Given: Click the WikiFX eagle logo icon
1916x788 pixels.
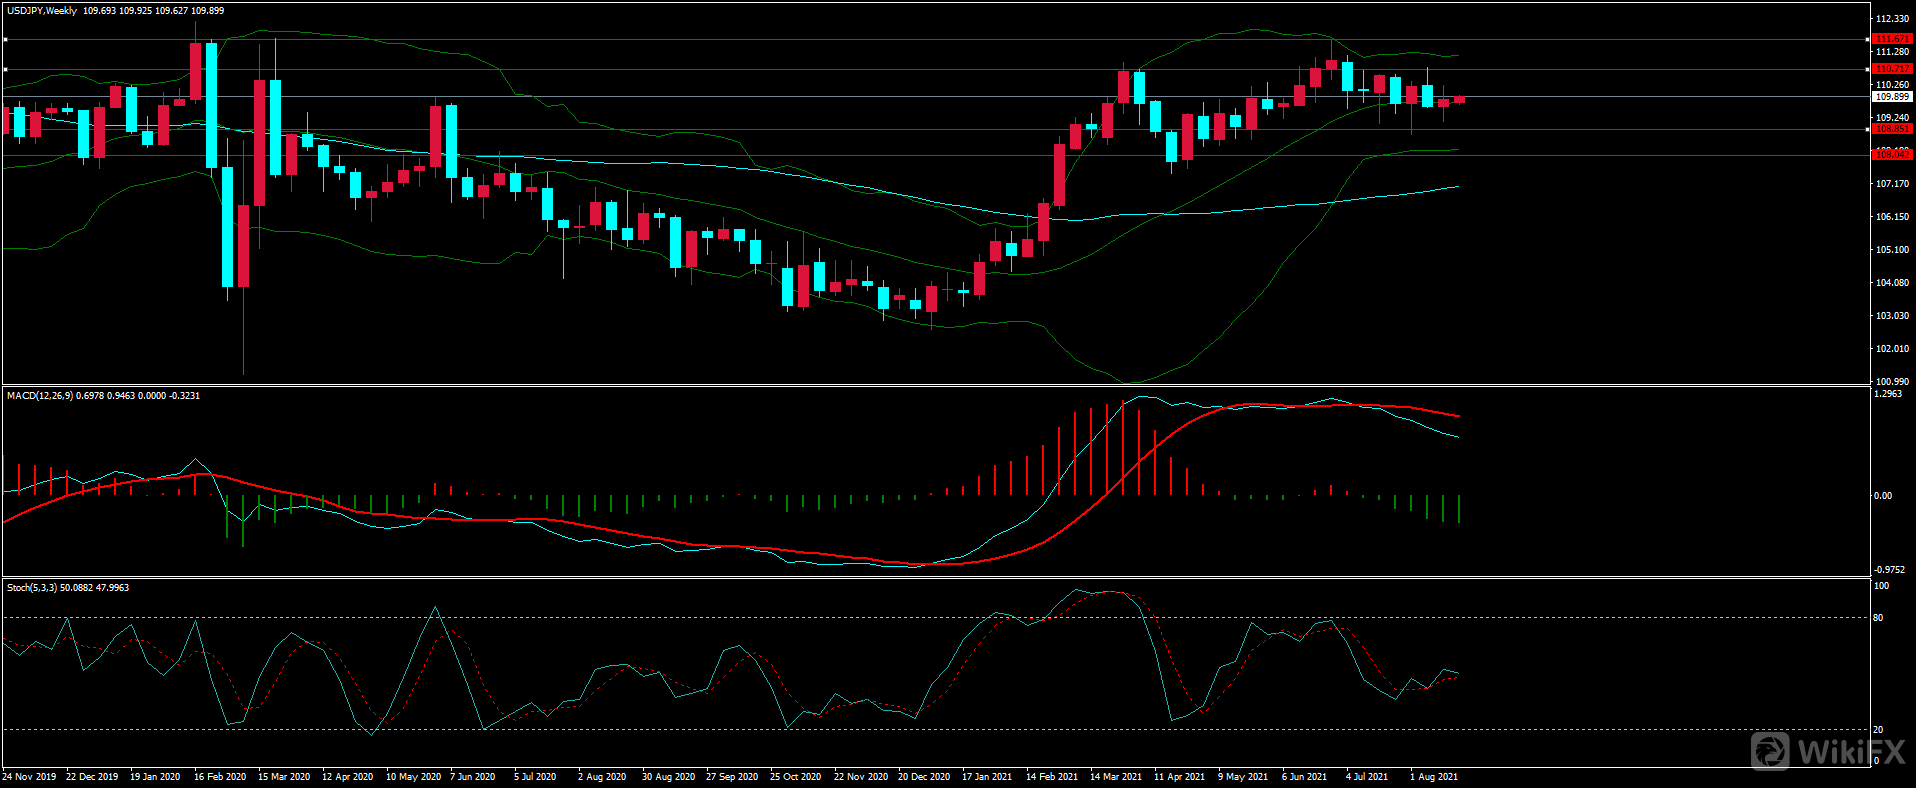Looking at the screenshot, I should pyautogui.click(x=1771, y=751).
